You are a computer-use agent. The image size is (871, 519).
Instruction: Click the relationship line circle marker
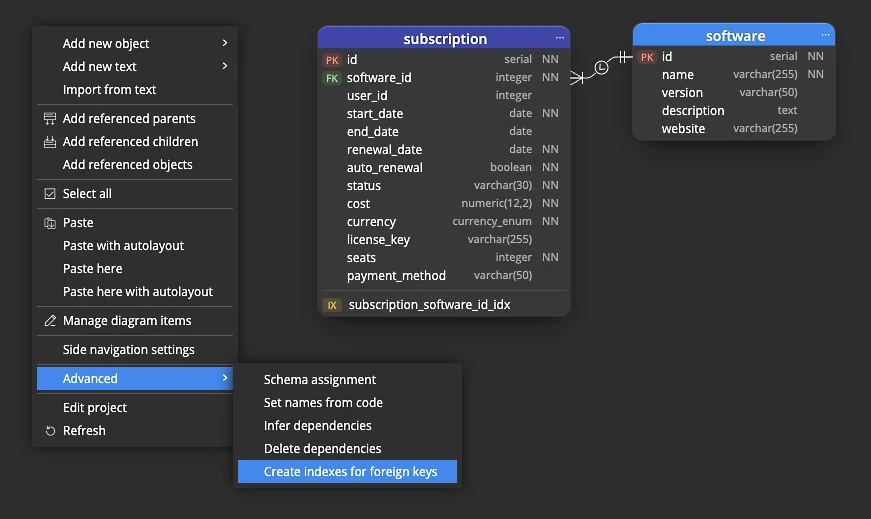click(602, 68)
